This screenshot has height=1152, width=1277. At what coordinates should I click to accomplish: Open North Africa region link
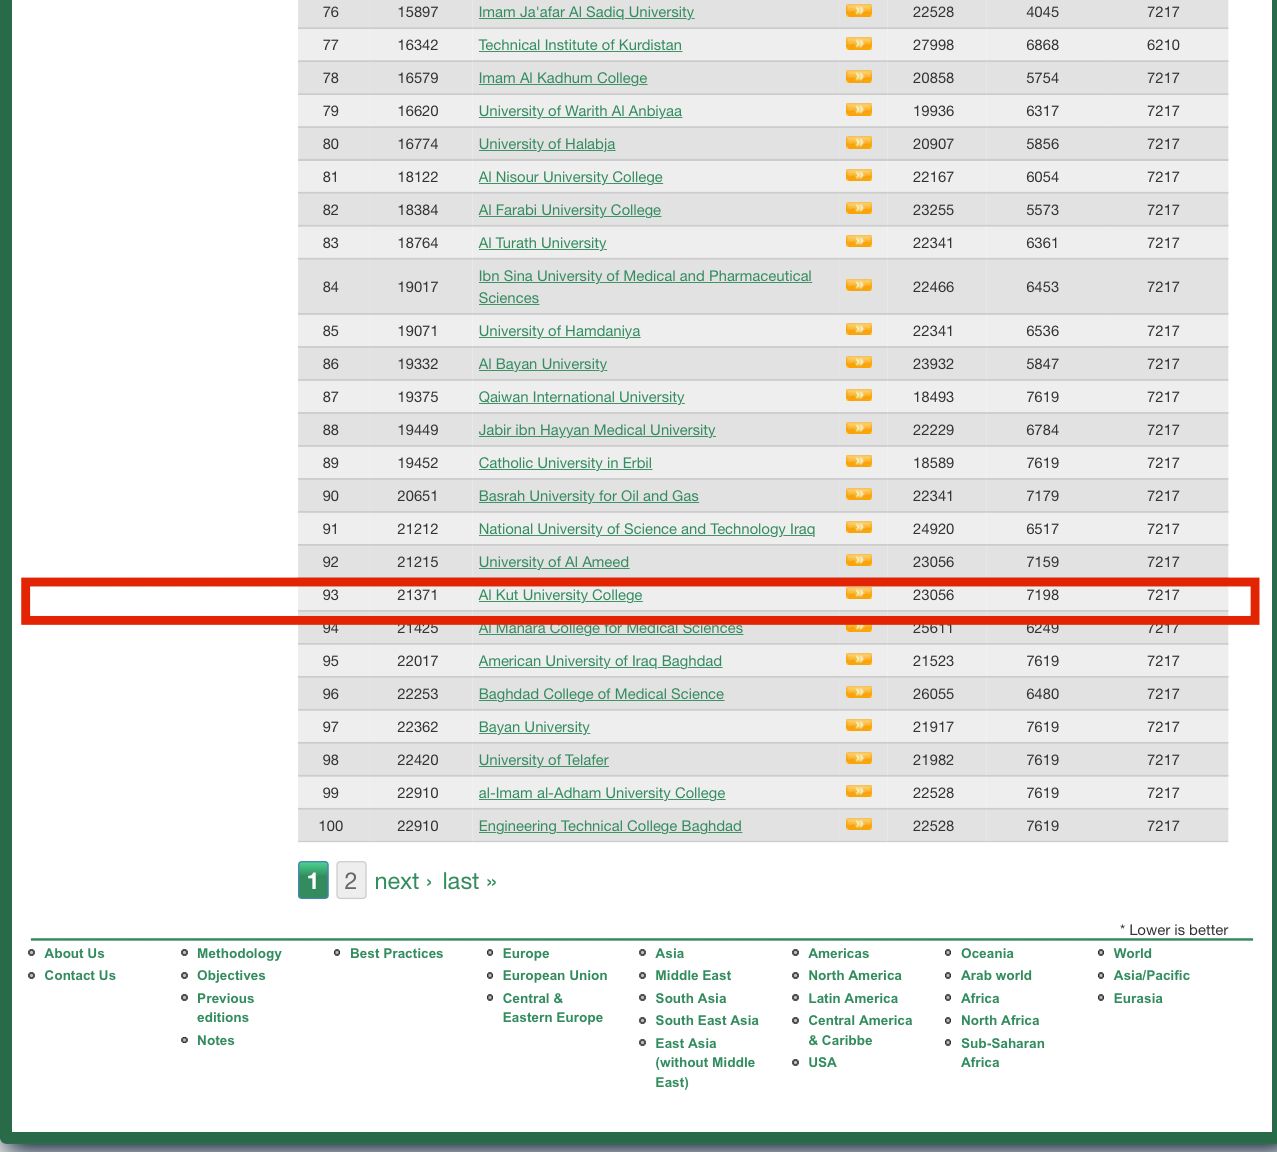click(x=1000, y=1020)
